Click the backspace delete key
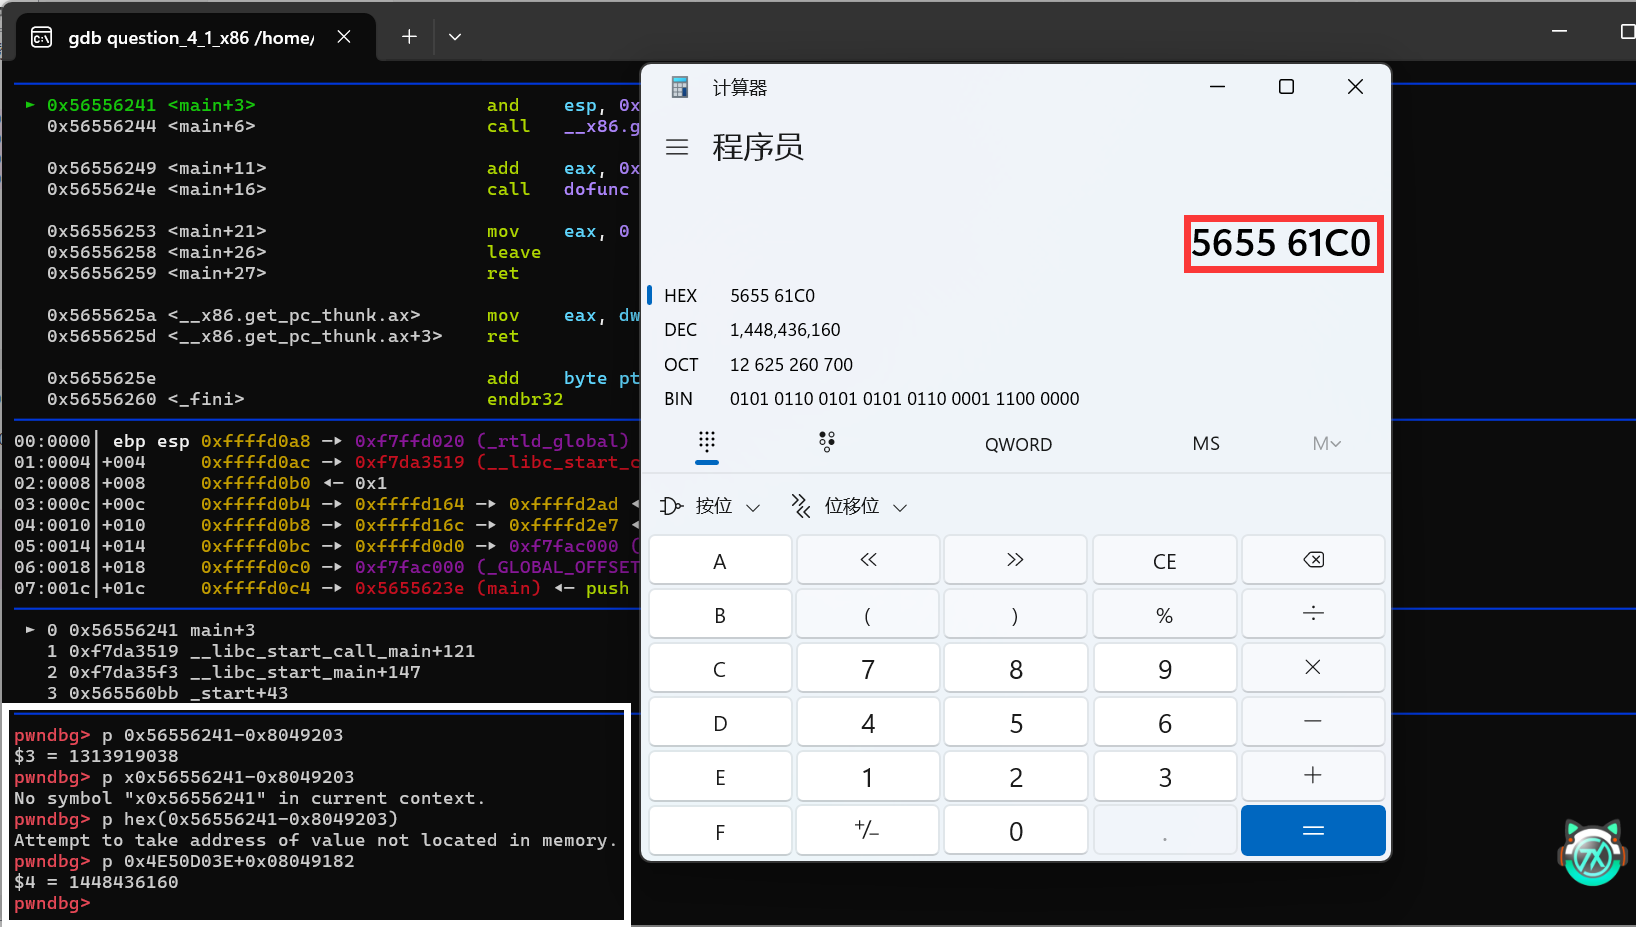The height and width of the screenshot is (927, 1636). coord(1313,560)
